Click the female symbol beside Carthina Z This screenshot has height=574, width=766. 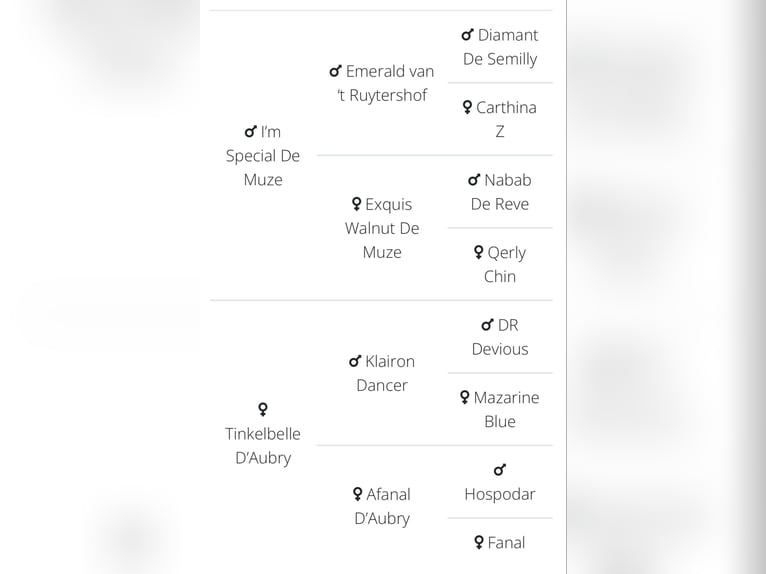point(467,107)
